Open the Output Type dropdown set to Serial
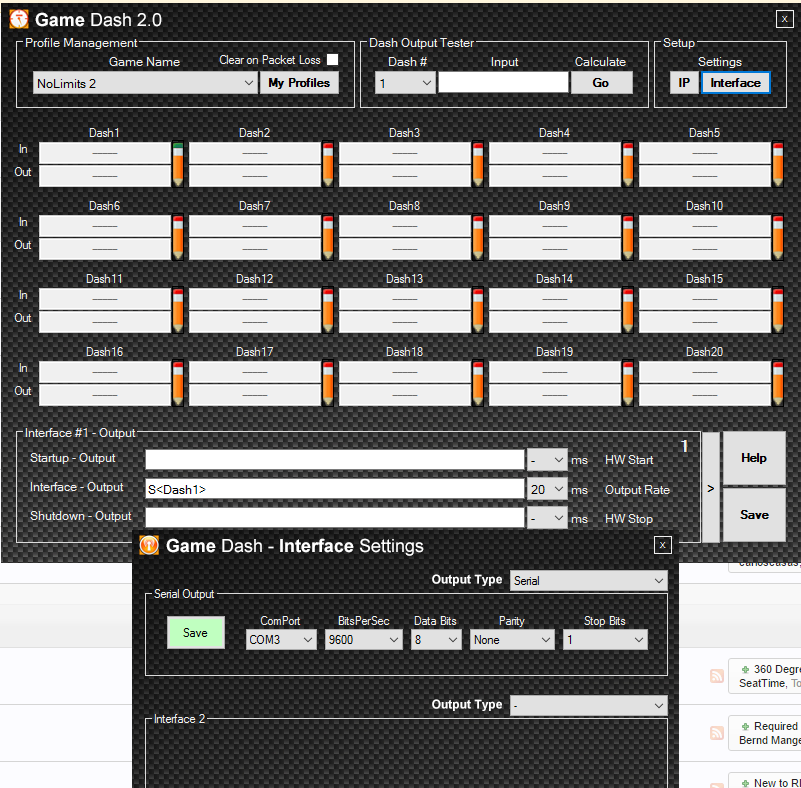The height and width of the screenshot is (788, 801). coord(588,581)
